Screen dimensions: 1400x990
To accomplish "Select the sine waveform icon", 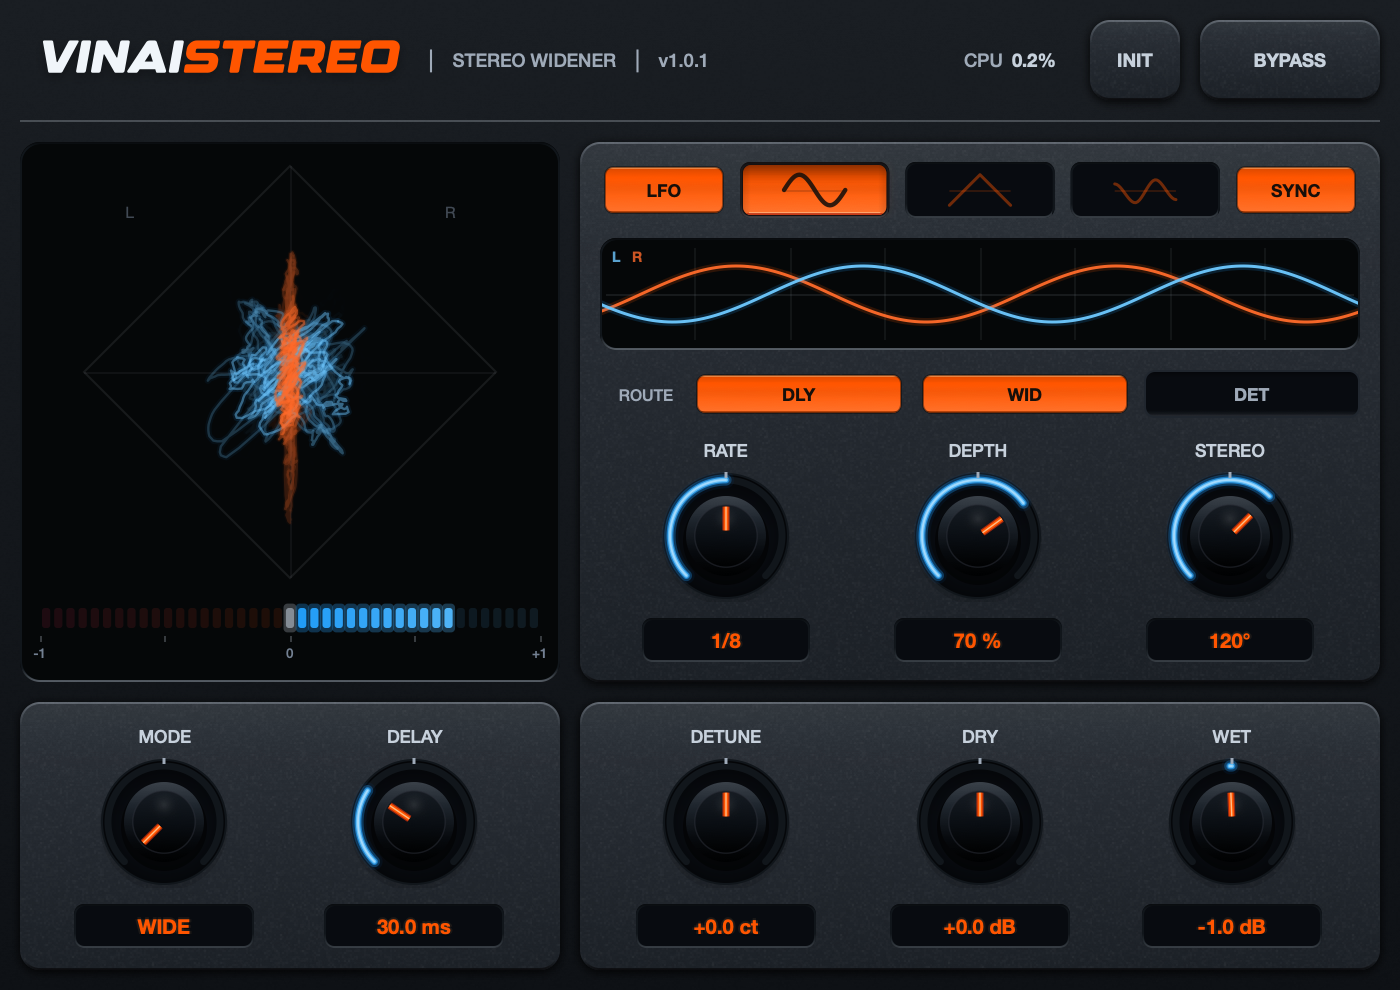I will [814, 190].
